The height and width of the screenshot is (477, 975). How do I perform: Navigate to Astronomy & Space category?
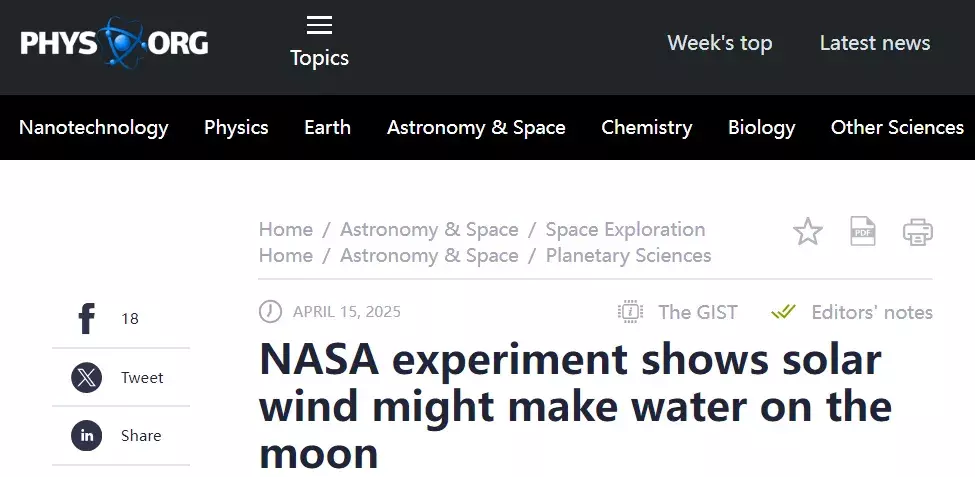[476, 127]
